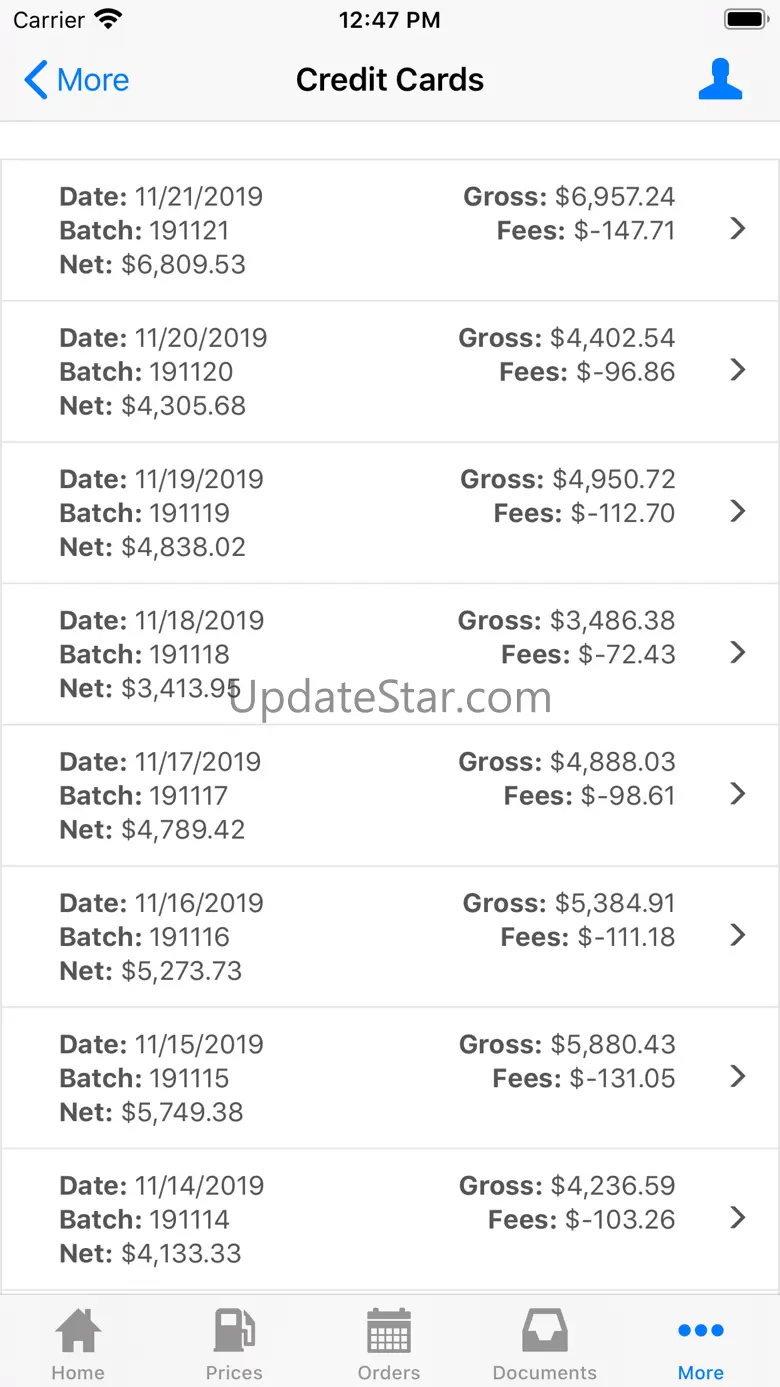Open the Prices gas pump icon
The height and width of the screenshot is (1387, 780).
[234, 1331]
